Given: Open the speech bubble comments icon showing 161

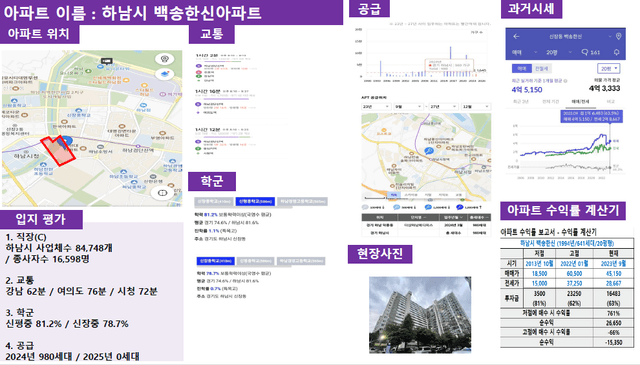Looking at the screenshot, I should 585,52.
